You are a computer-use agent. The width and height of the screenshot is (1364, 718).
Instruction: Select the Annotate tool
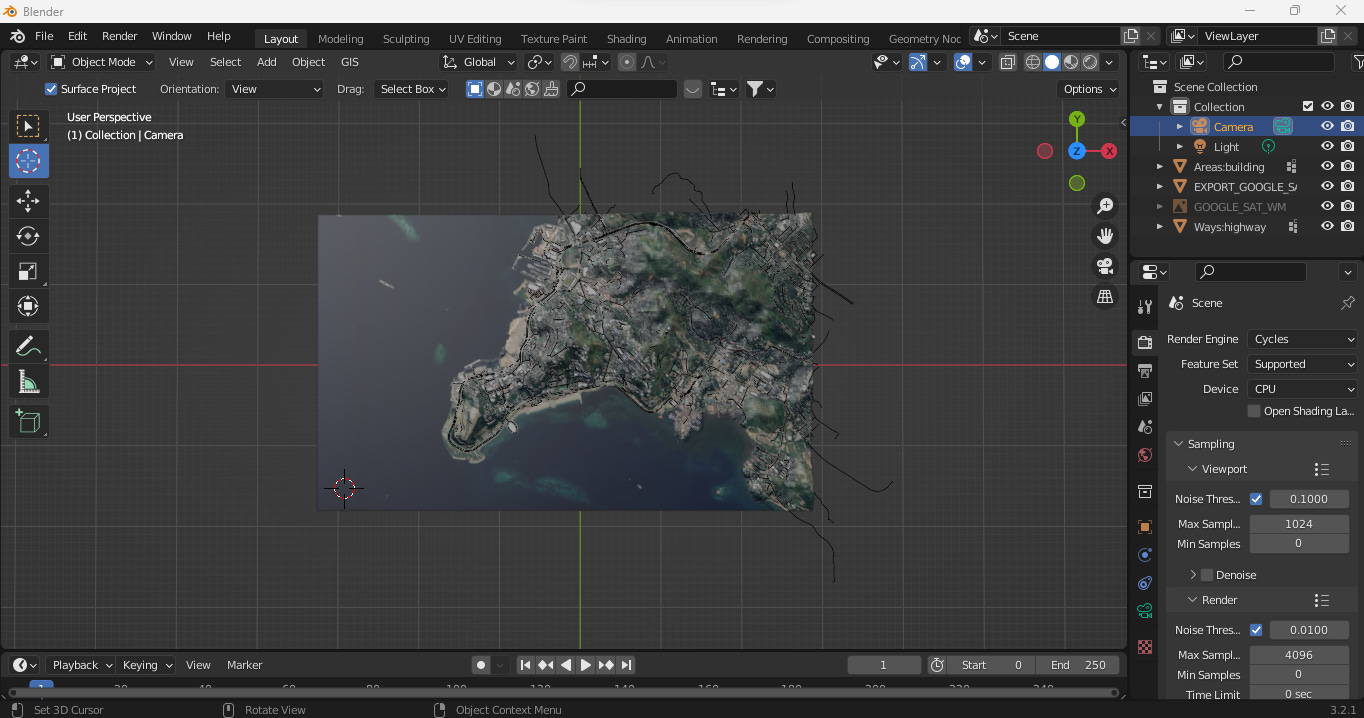[x=28, y=346]
